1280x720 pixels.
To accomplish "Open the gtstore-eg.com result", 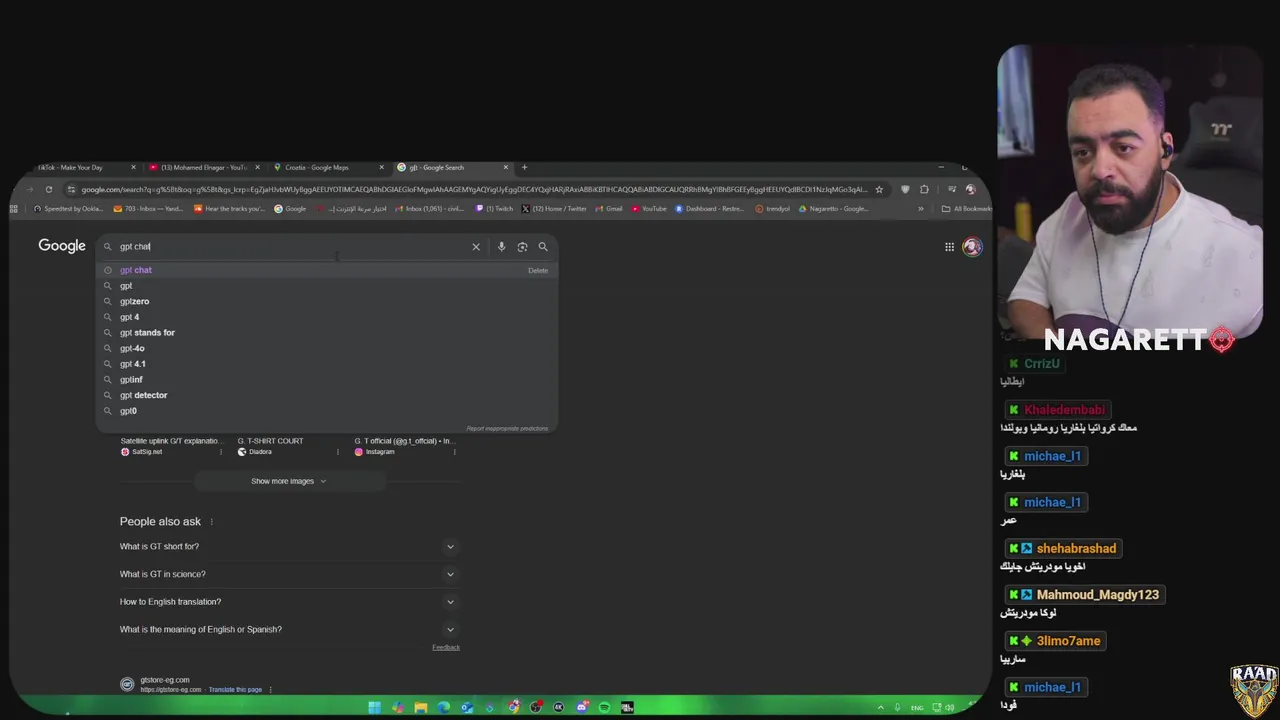I will (165, 680).
